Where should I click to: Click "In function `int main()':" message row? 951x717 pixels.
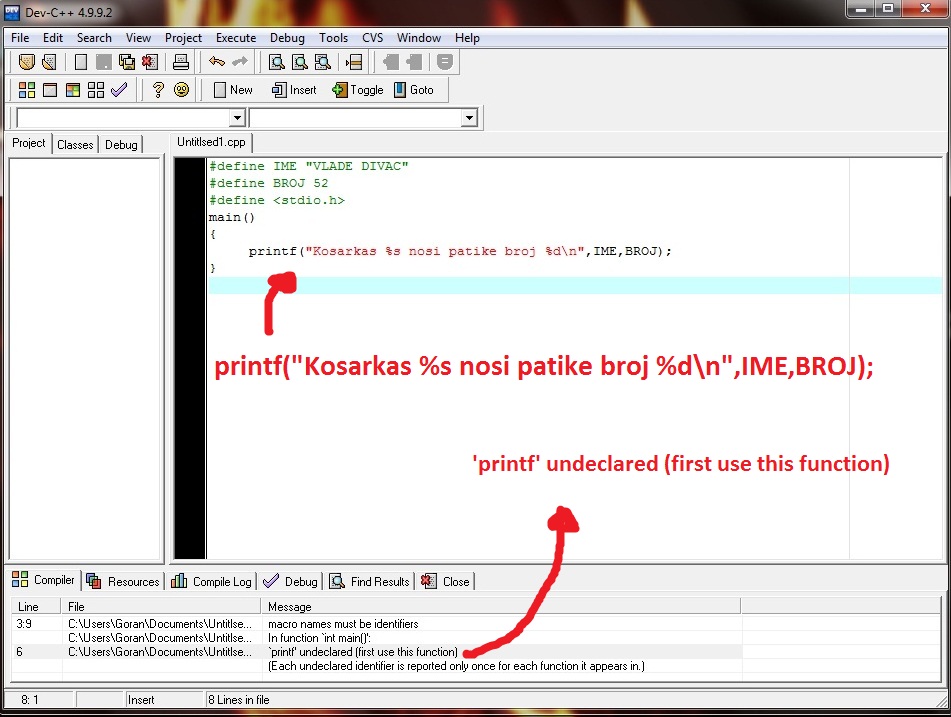pyautogui.click(x=319, y=638)
